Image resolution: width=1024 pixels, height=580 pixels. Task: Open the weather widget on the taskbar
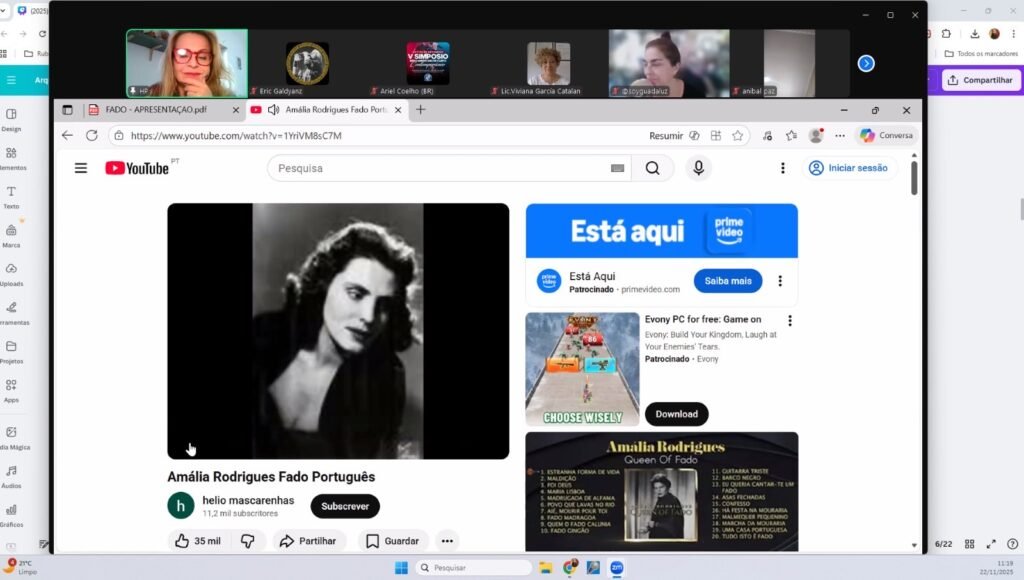(20, 567)
